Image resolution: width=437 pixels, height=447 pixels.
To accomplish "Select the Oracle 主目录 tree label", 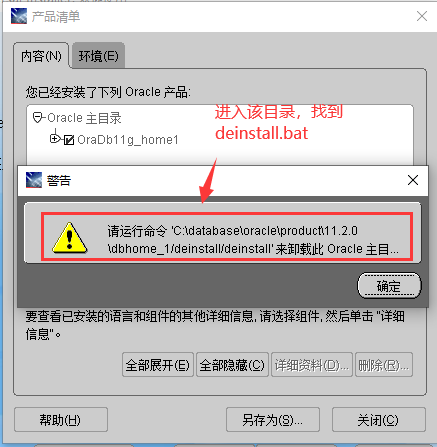I will click(84, 118).
